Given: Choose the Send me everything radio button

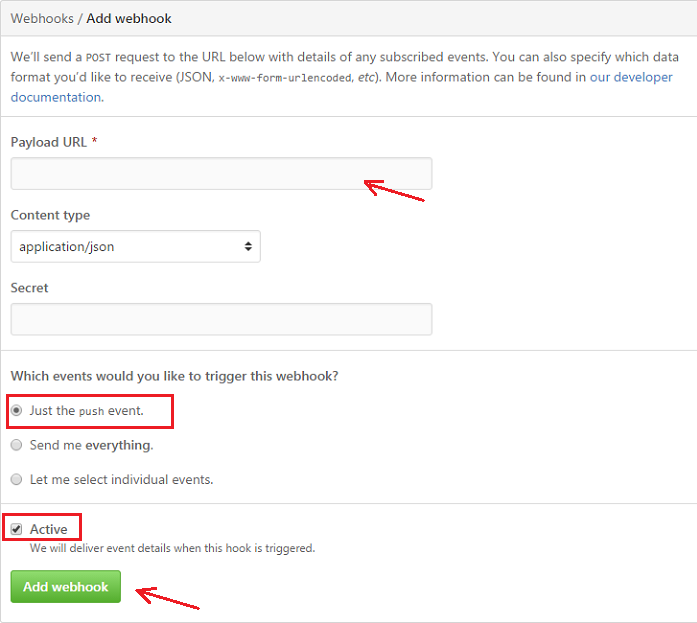Looking at the screenshot, I should (x=17, y=445).
